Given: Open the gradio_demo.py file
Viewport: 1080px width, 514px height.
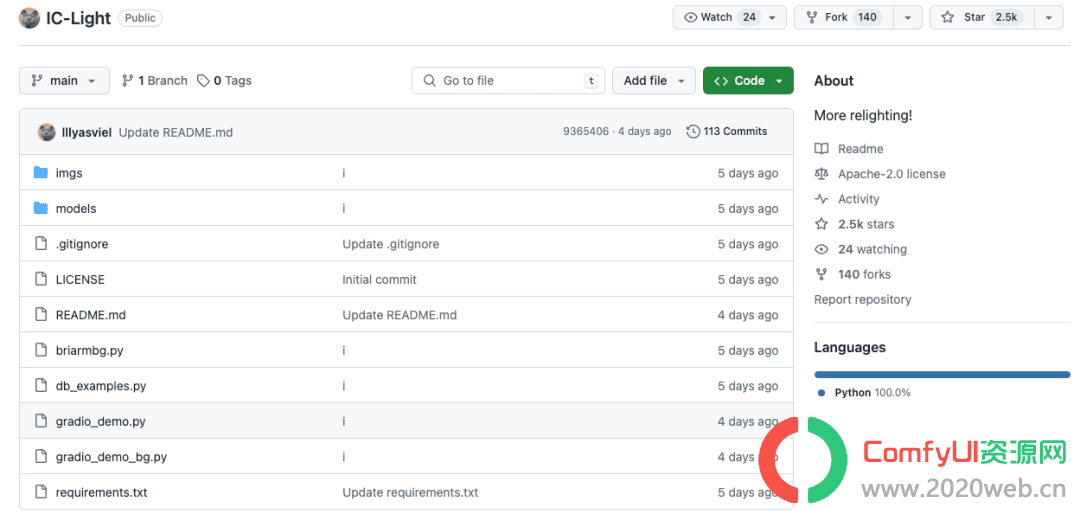Looking at the screenshot, I should click(x=101, y=422).
